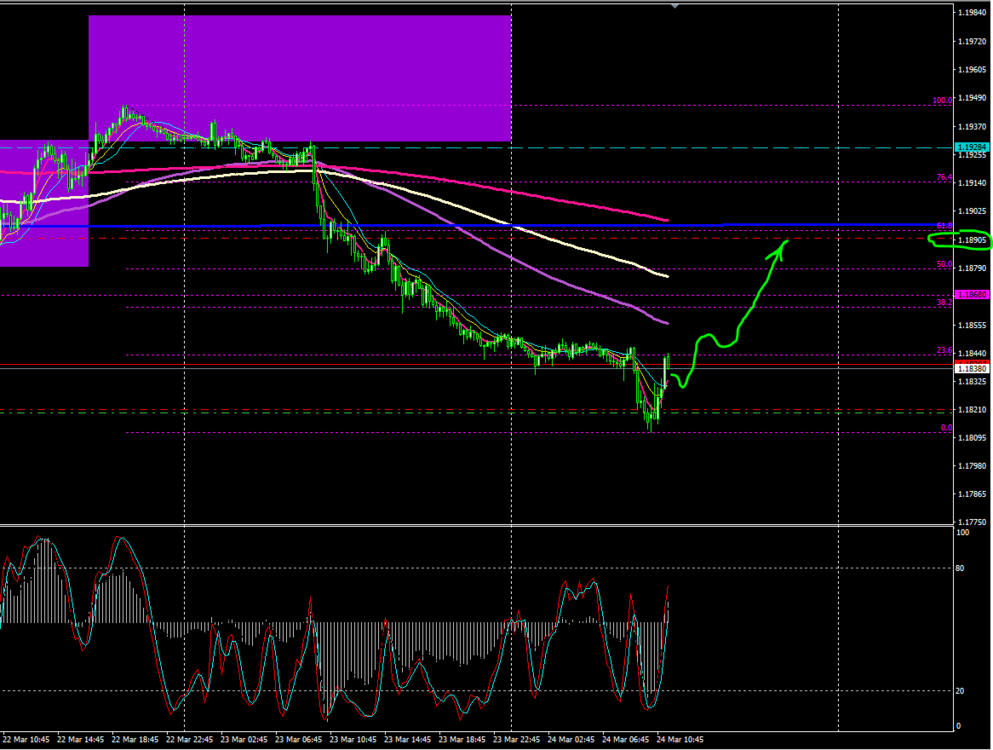Click the 1.18790 price scale label
This screenshot has width=993, height=750.
point(972,269)
